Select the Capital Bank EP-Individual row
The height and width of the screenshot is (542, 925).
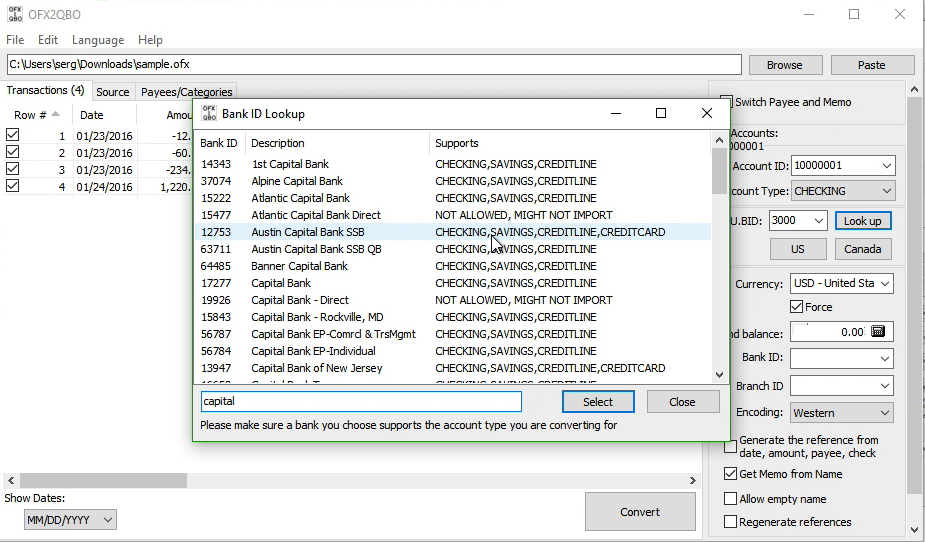click(452, 351)
